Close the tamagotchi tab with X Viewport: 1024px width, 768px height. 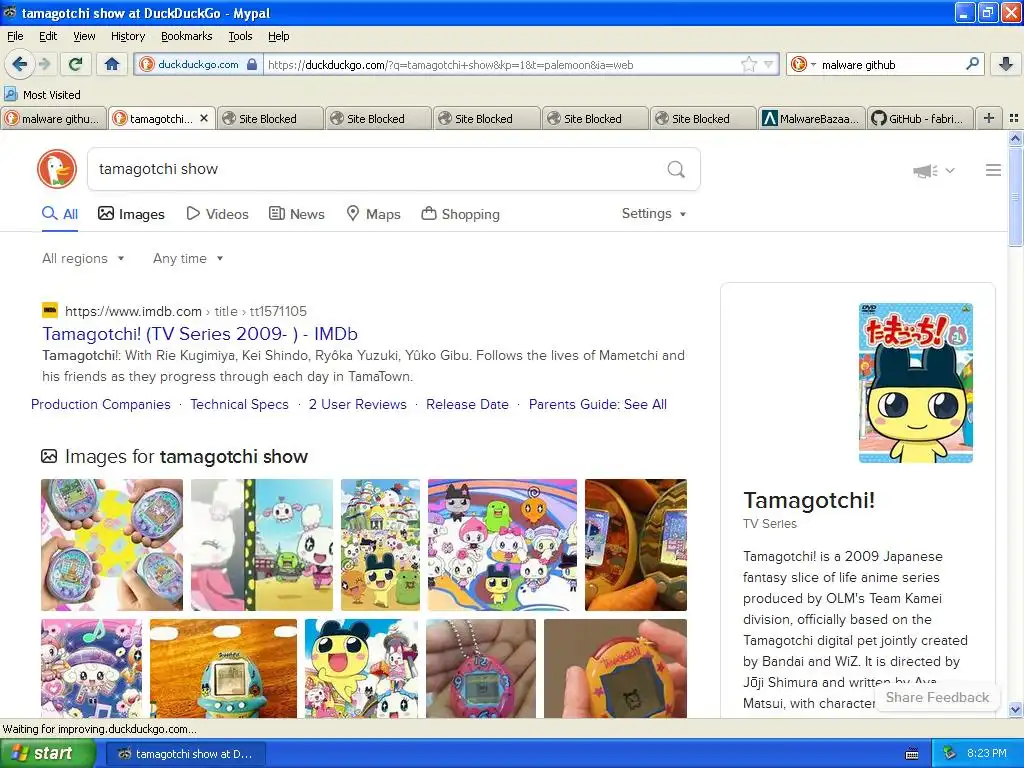(x=204, y=118)
